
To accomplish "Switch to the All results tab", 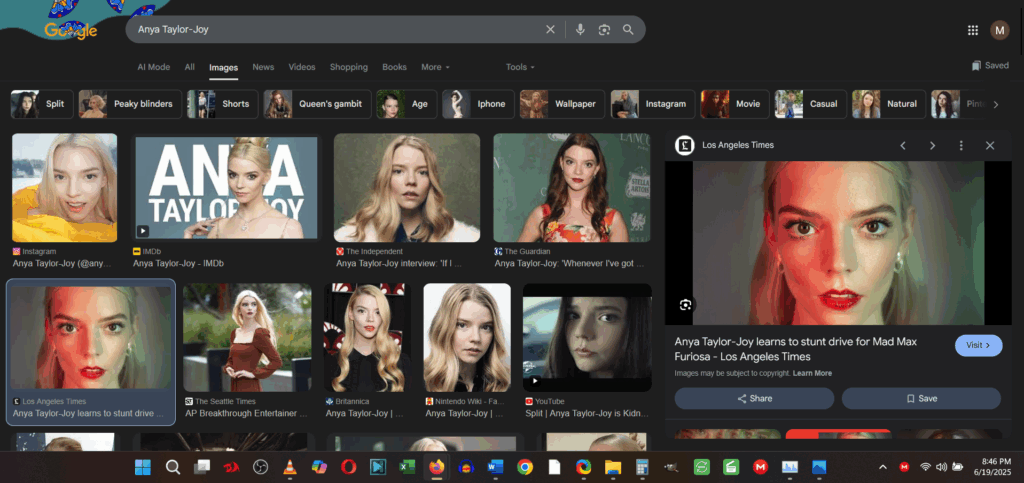I will coord(189,67).
